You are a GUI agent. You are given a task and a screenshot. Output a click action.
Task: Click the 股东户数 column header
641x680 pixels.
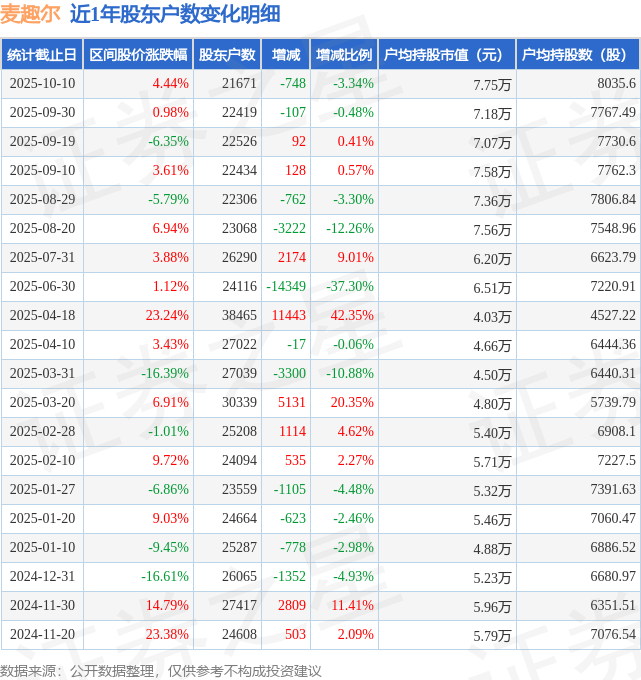(226, 55)
